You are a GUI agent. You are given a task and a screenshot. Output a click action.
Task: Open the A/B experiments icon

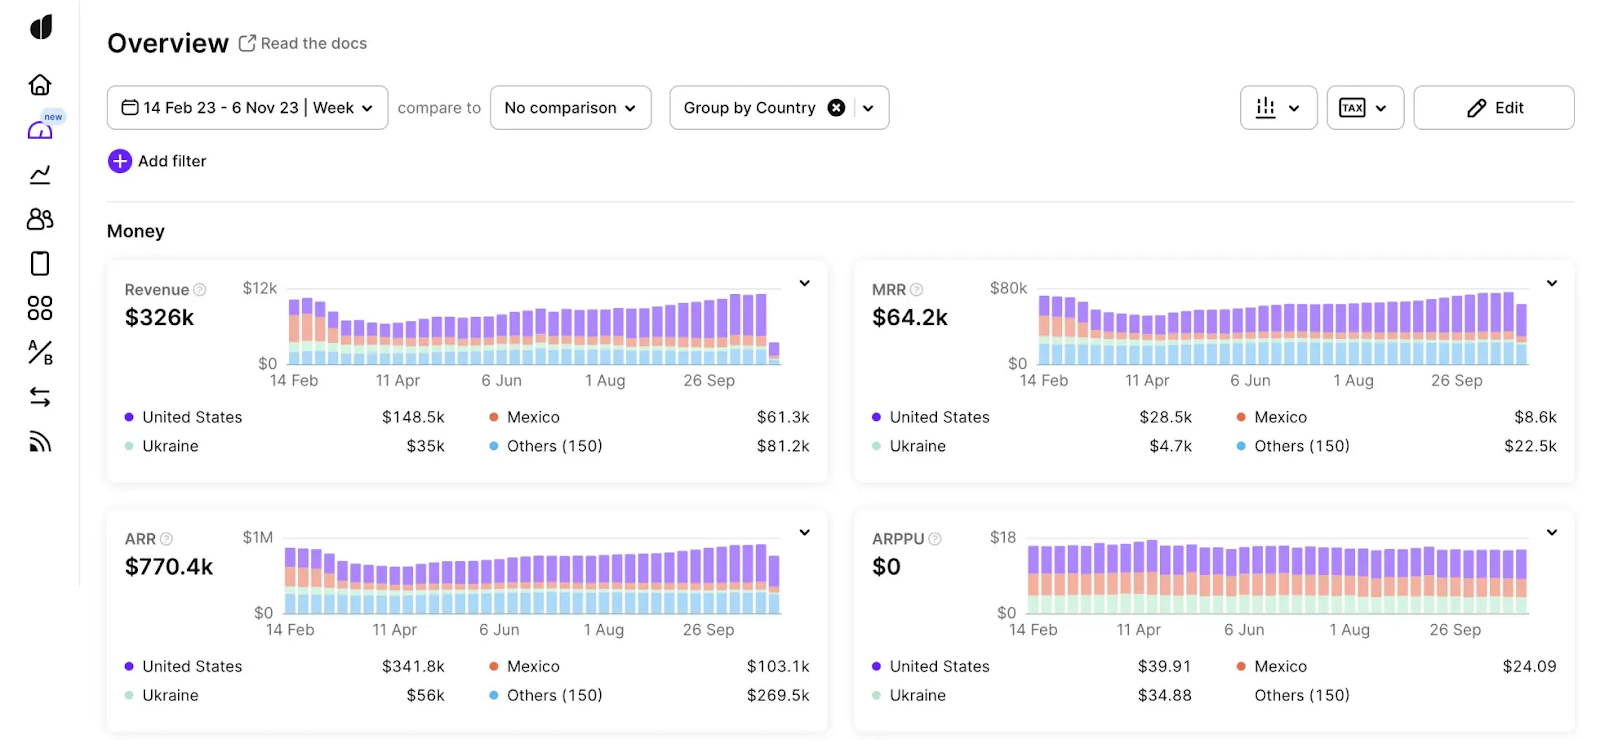[40, 352]
